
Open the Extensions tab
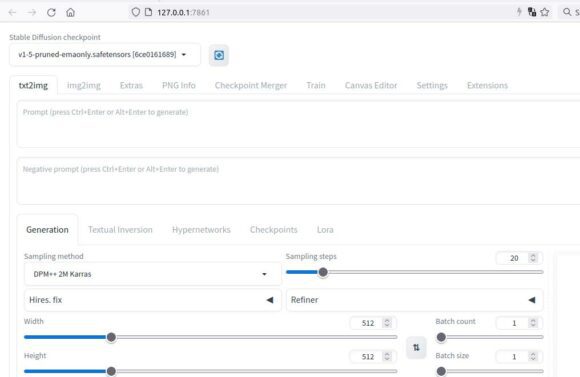click(x=487, y=85)
